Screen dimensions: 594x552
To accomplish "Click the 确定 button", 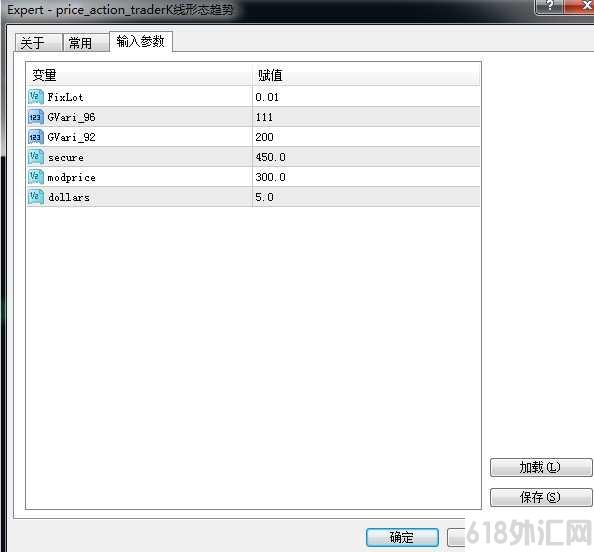I will point(402,537).
